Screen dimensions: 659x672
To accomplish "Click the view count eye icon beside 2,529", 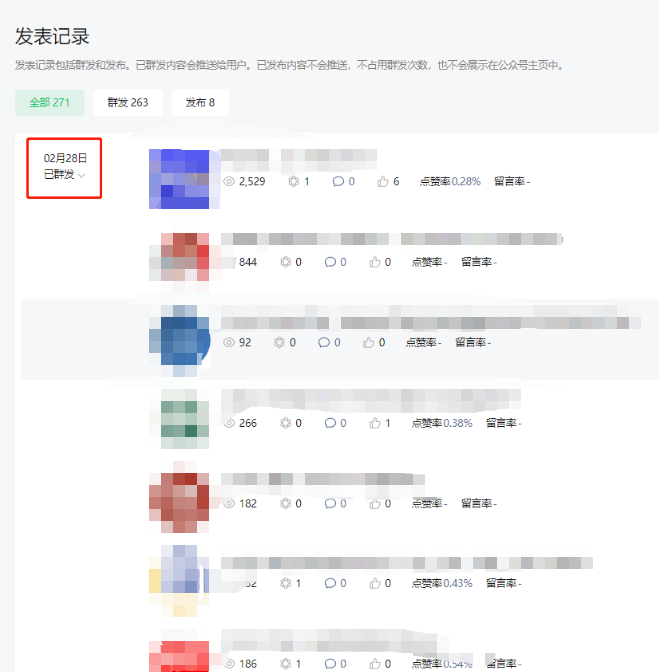I will (x=229, y=181).
